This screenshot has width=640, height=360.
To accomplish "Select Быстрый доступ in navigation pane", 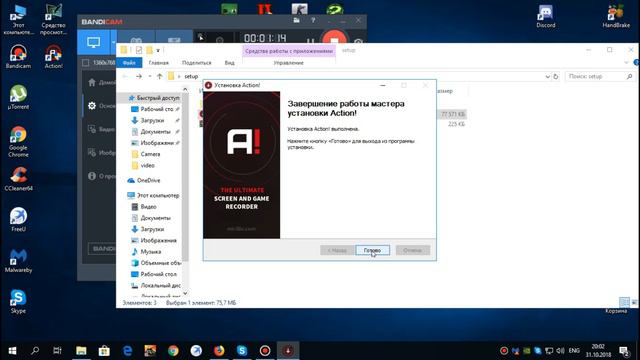I will [153, 98].
